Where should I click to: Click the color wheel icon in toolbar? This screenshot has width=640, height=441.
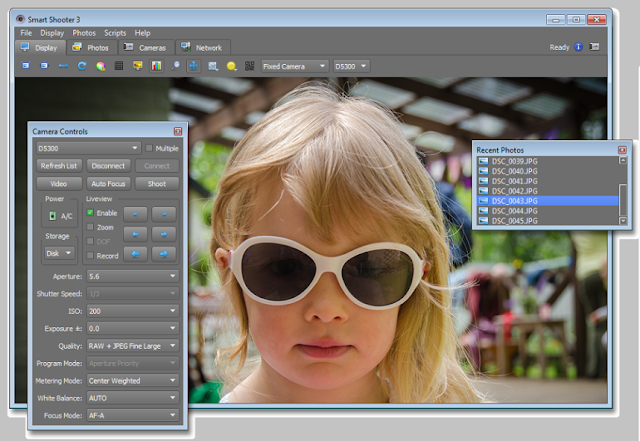[x=99, y=66]
